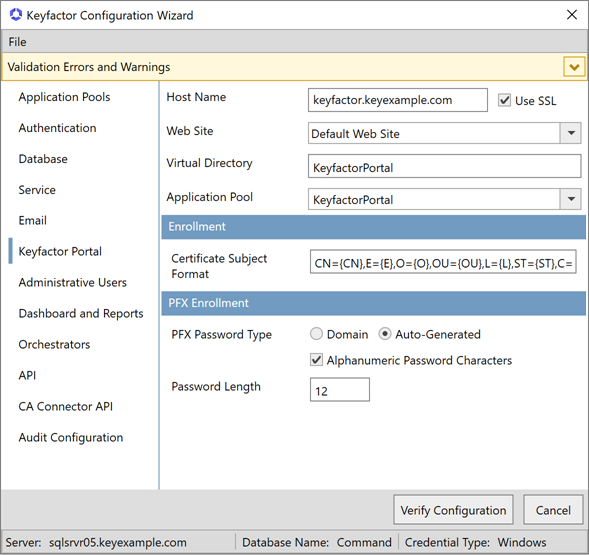The image size is (589, 555).
Task: Select the Domain radio button
Action: [316, 334]
